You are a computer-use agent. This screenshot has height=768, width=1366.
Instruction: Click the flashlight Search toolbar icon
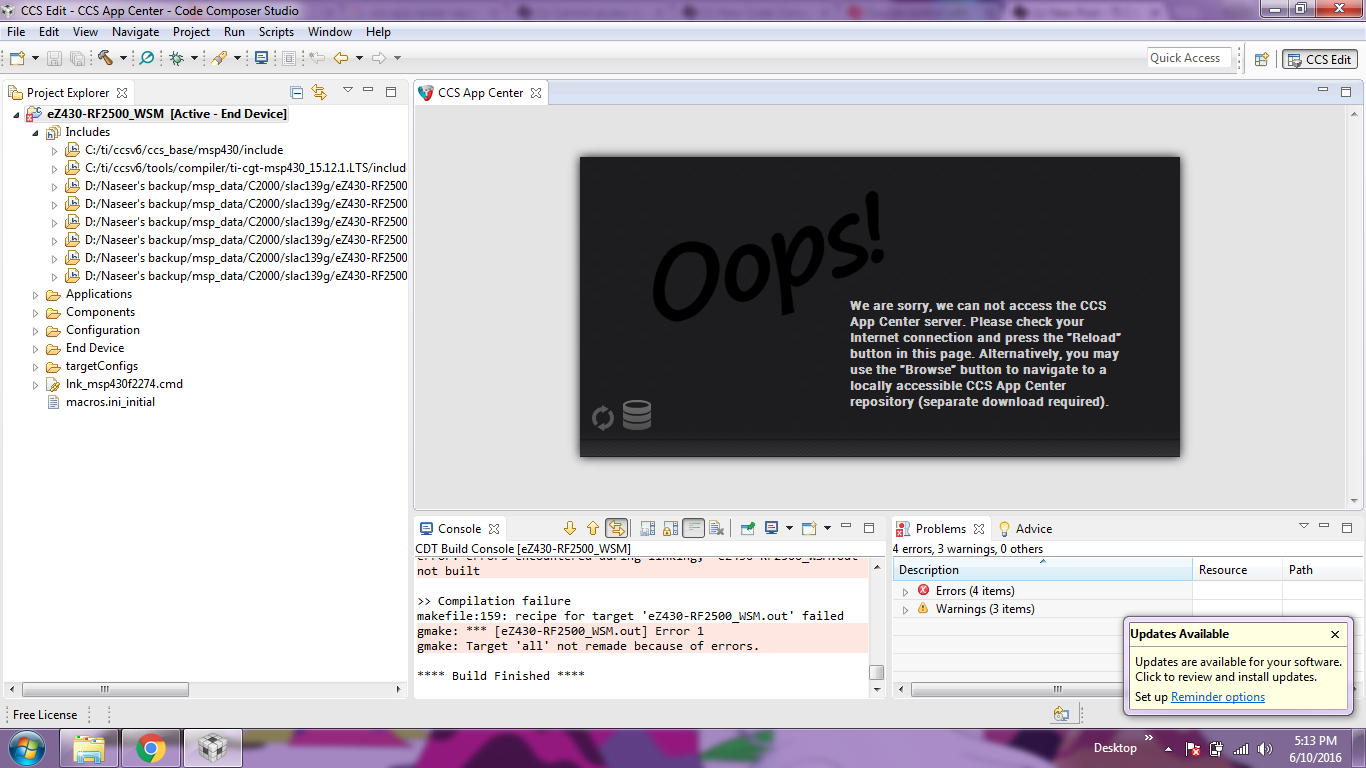tap(219, 58)
